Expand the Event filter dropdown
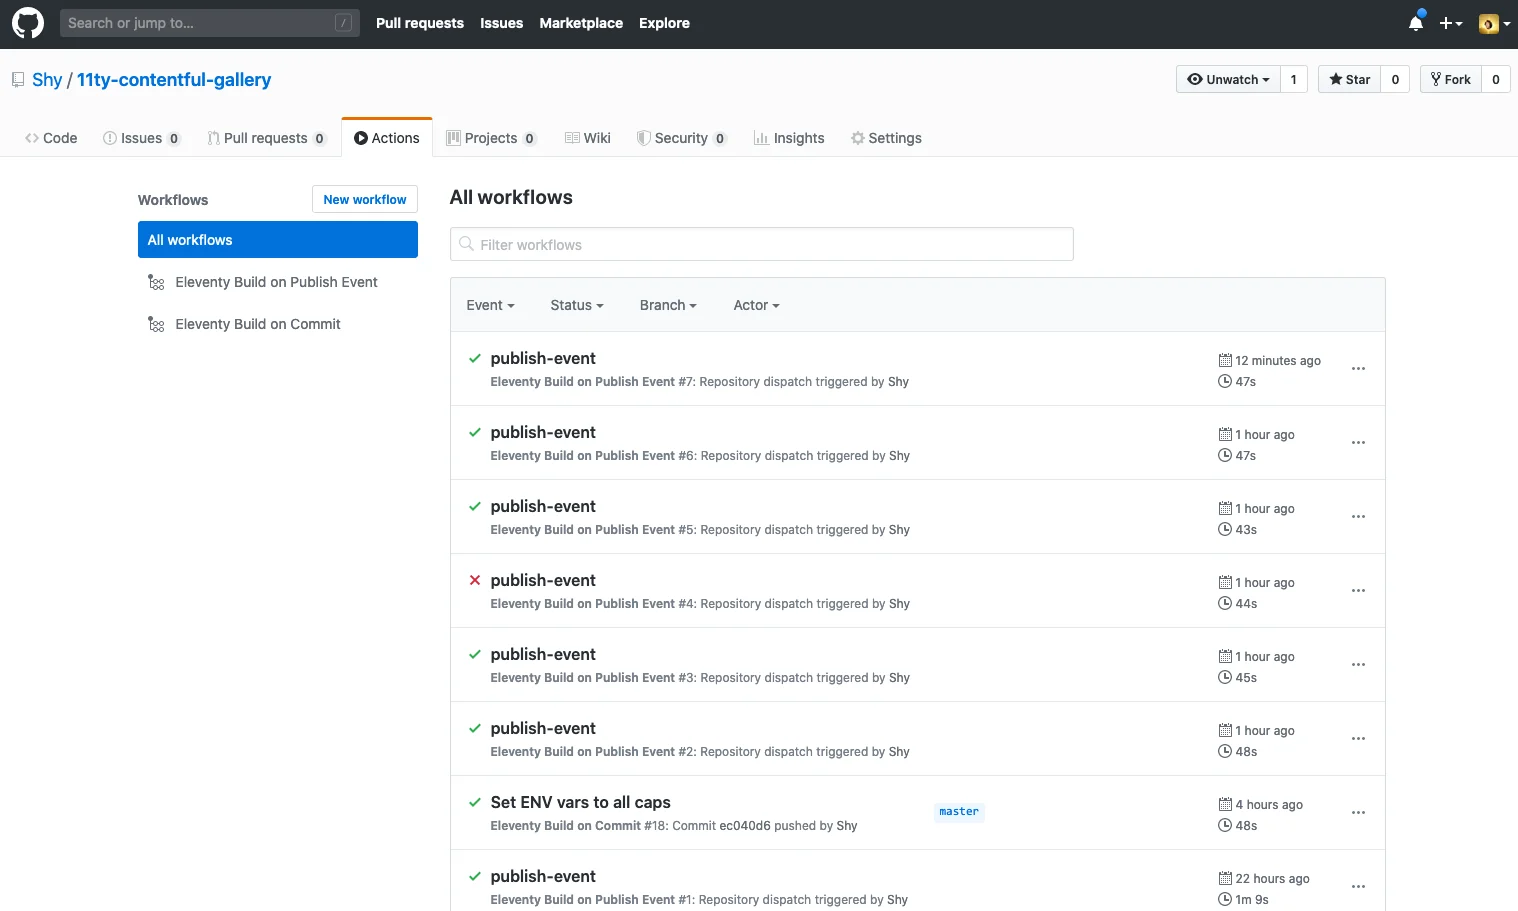Screen dimensions: 1518x911 (490, 305)
